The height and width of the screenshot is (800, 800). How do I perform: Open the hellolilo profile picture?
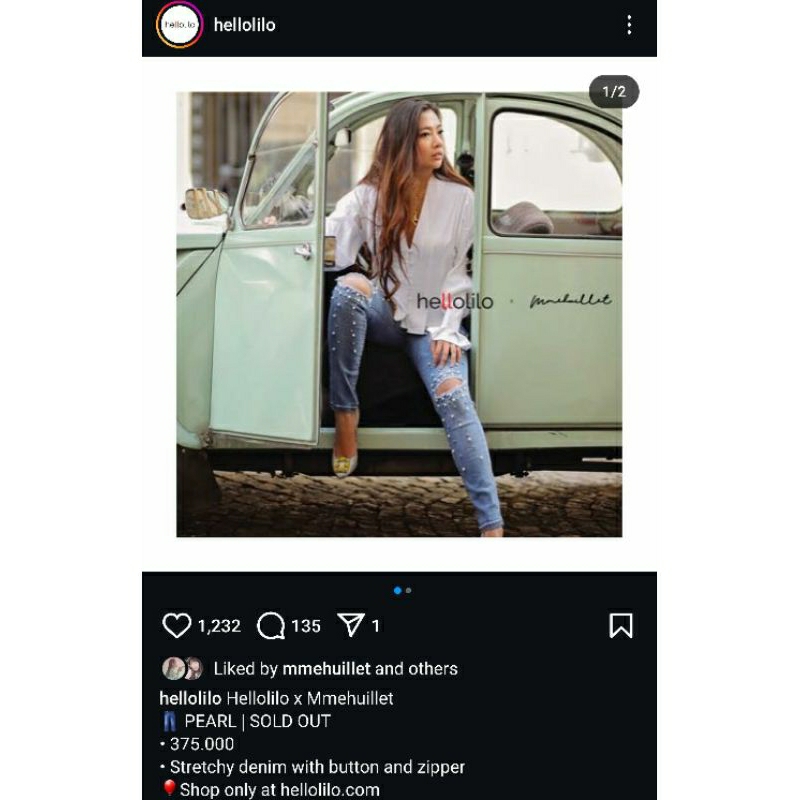[180, 25]
